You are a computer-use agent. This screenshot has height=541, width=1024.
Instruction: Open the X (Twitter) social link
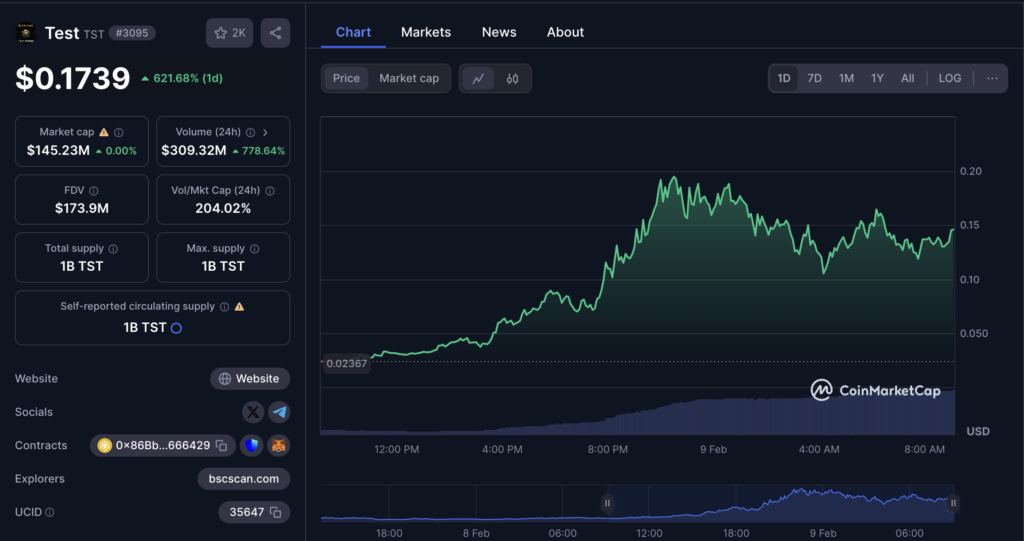pos(253,412)
